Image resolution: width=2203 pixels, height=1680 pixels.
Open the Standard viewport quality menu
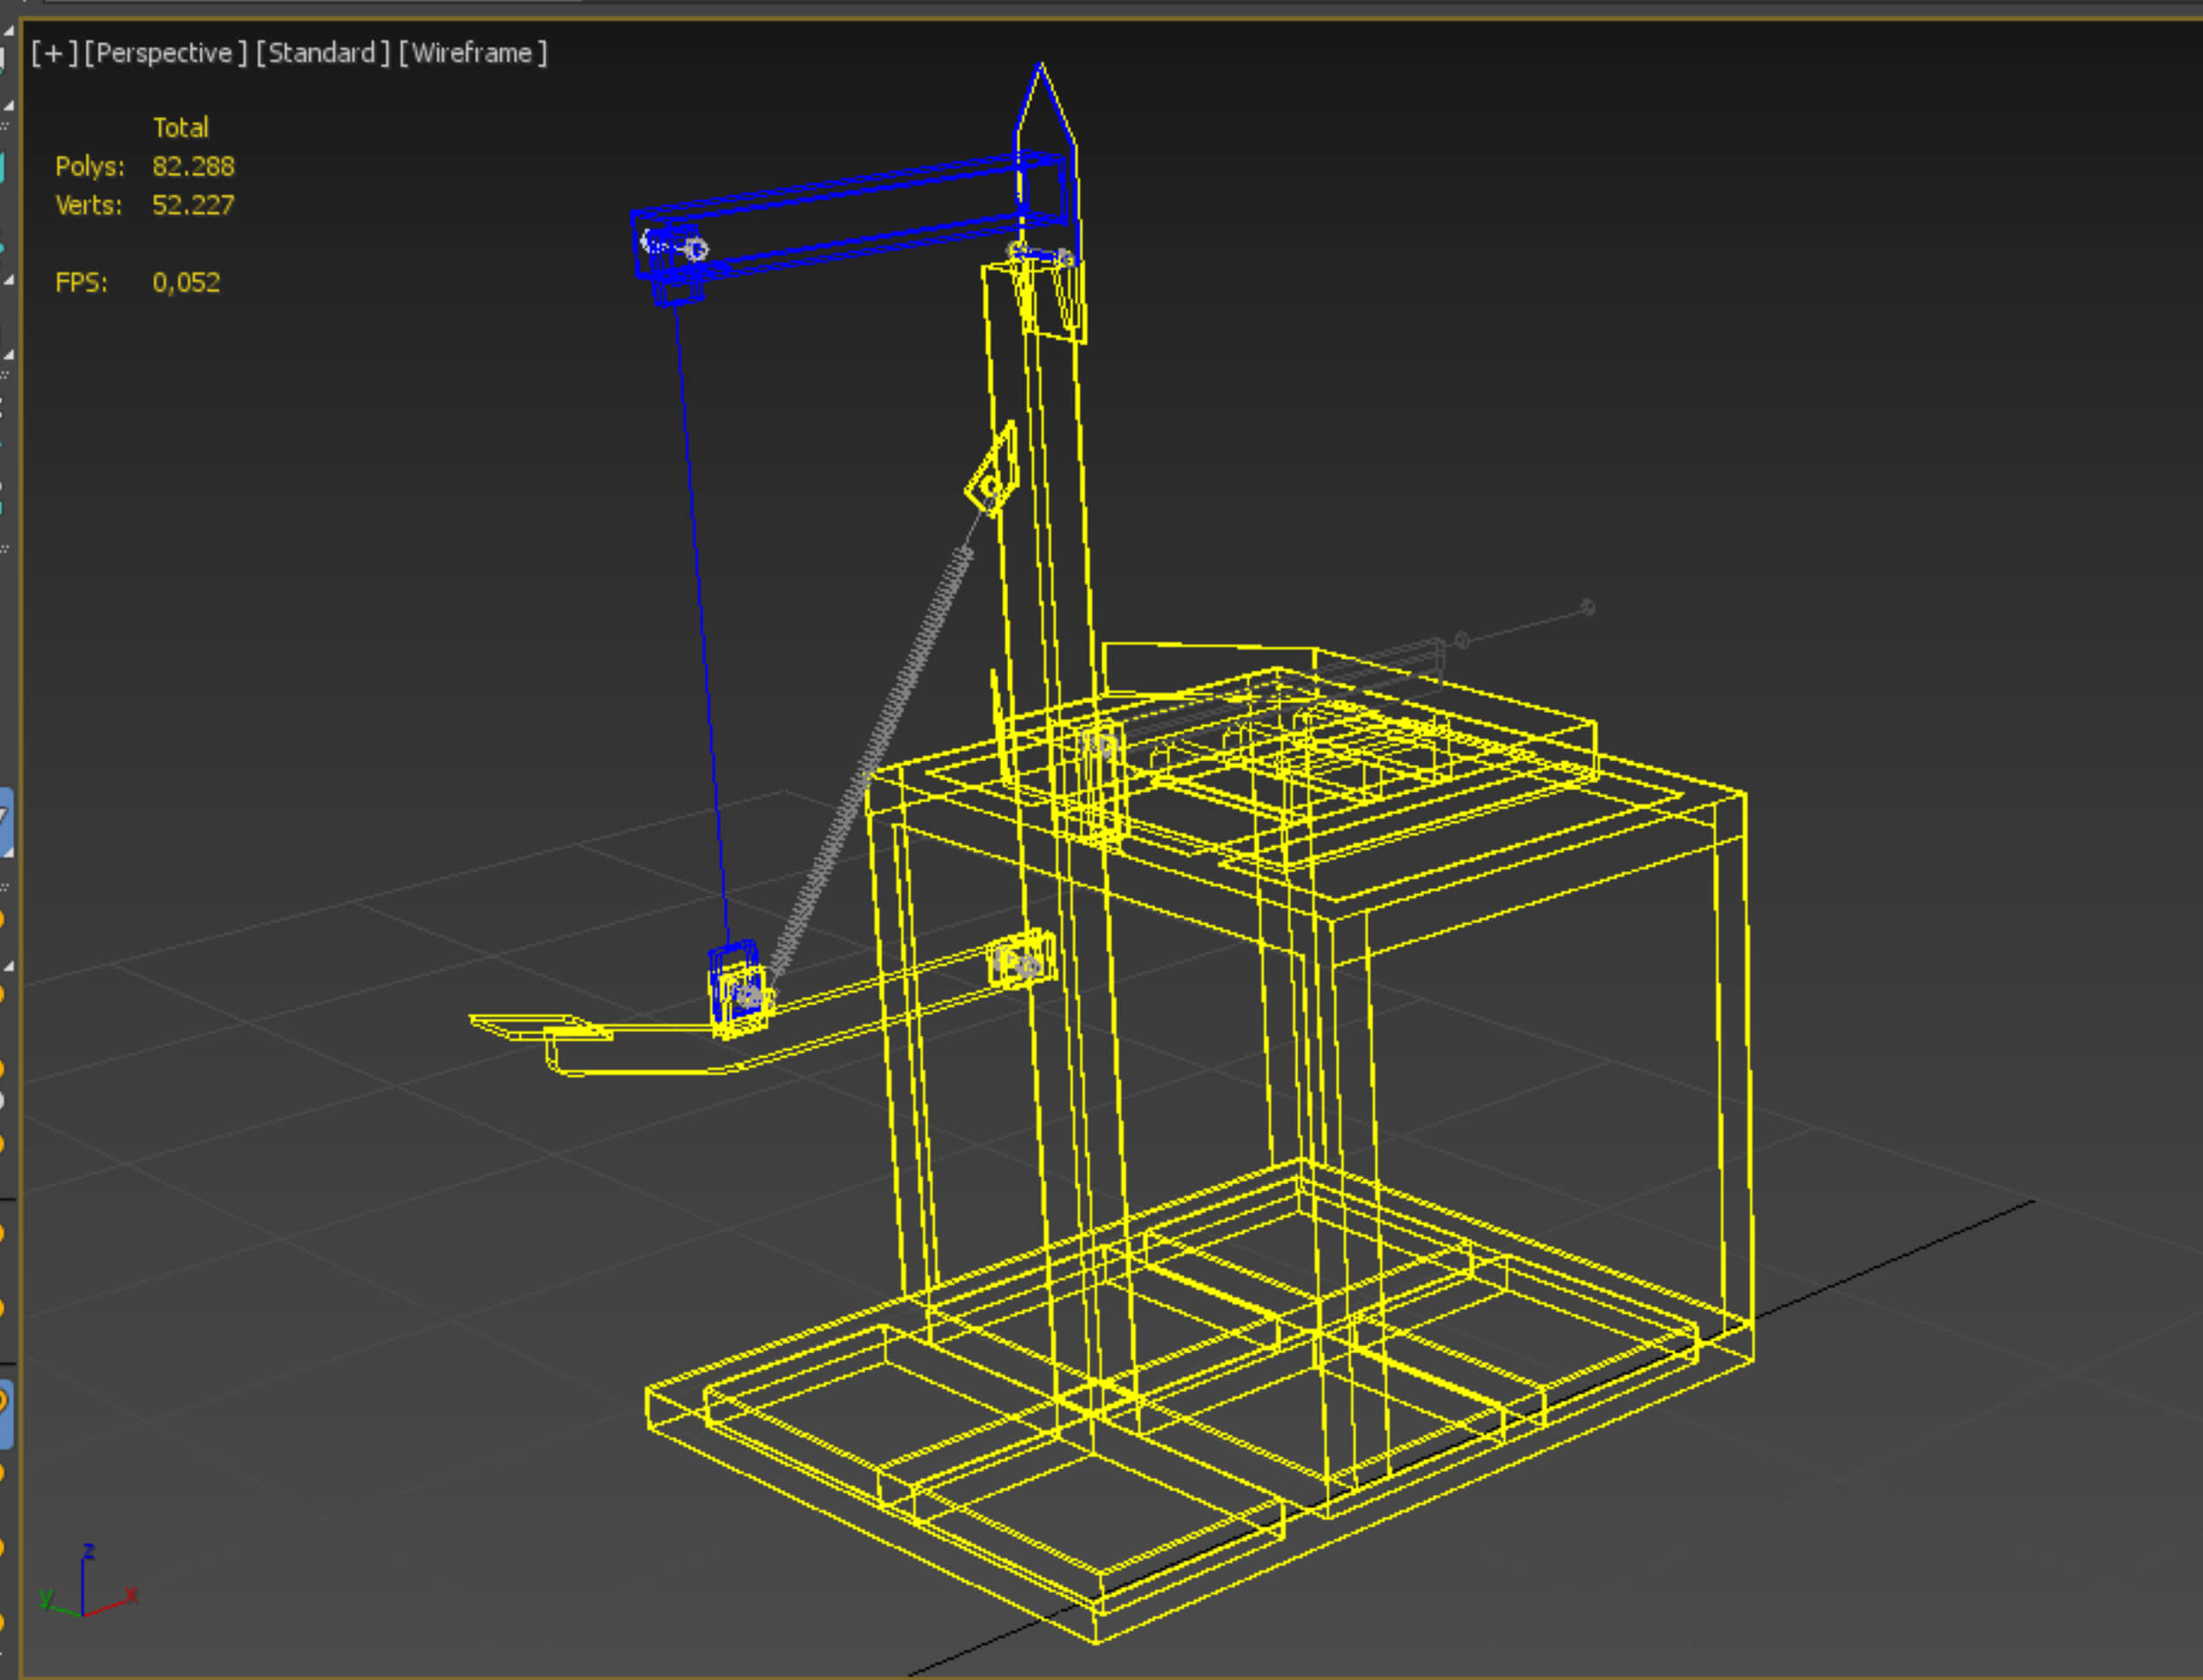[x=322, y=53]
